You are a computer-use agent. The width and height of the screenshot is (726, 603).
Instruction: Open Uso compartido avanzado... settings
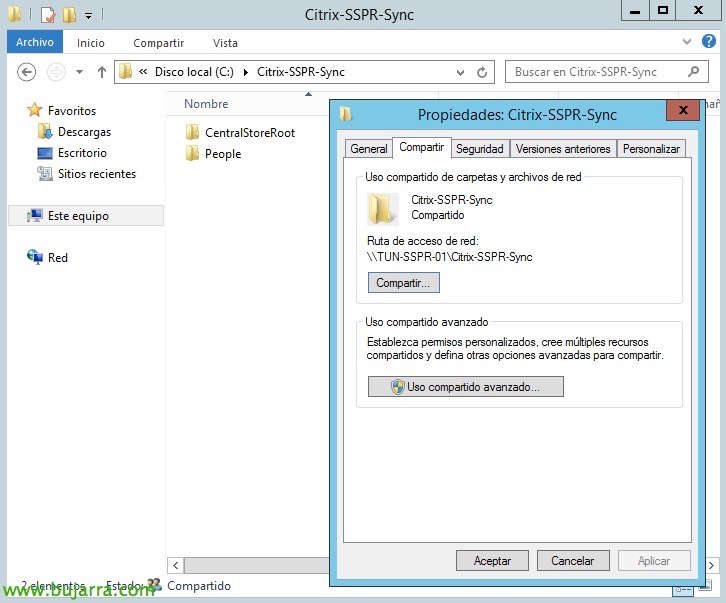click(x=465, y=386)
